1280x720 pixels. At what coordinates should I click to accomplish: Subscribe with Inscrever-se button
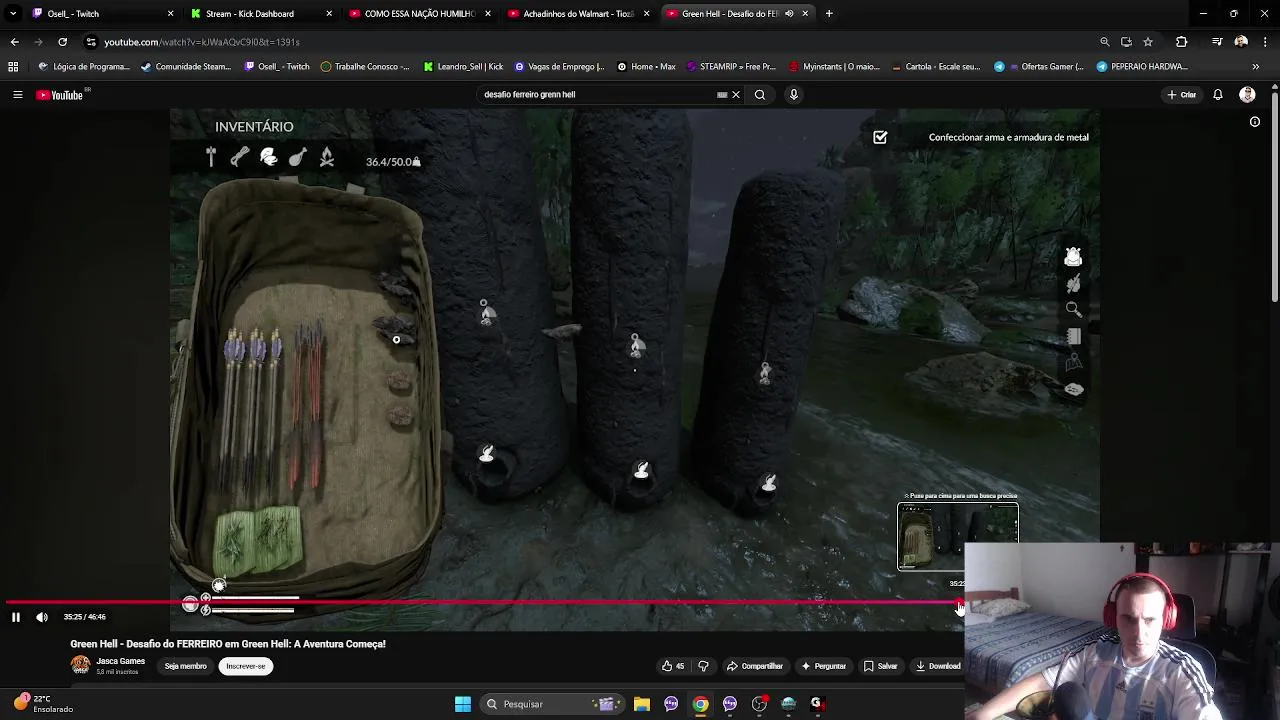coord(246,666)
